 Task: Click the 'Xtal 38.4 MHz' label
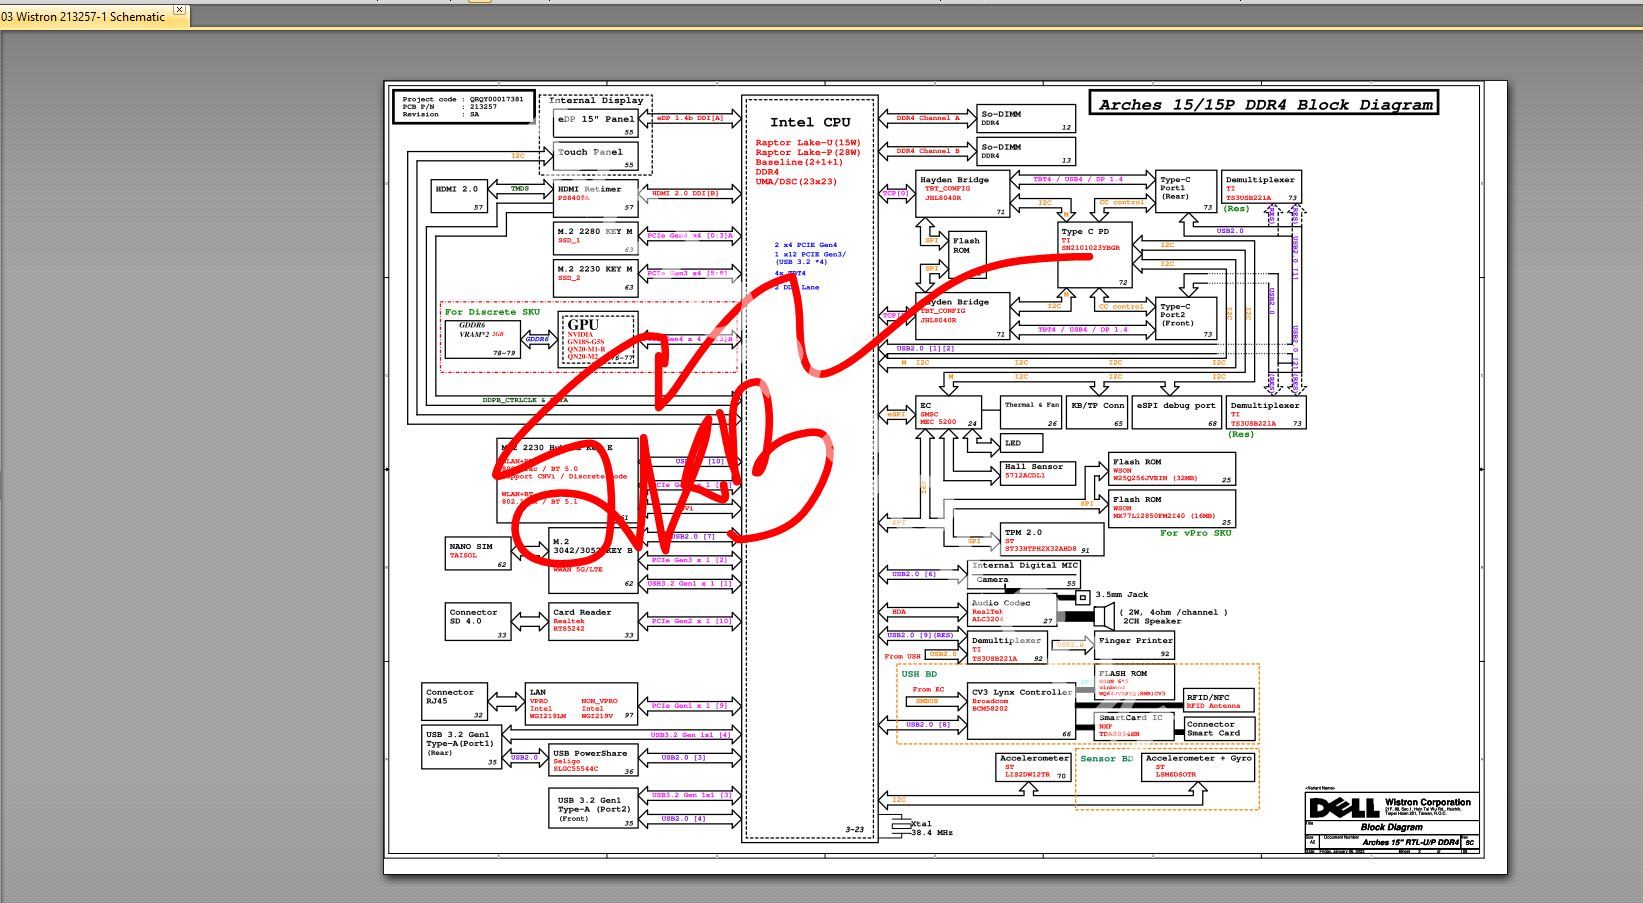point(931,828)
